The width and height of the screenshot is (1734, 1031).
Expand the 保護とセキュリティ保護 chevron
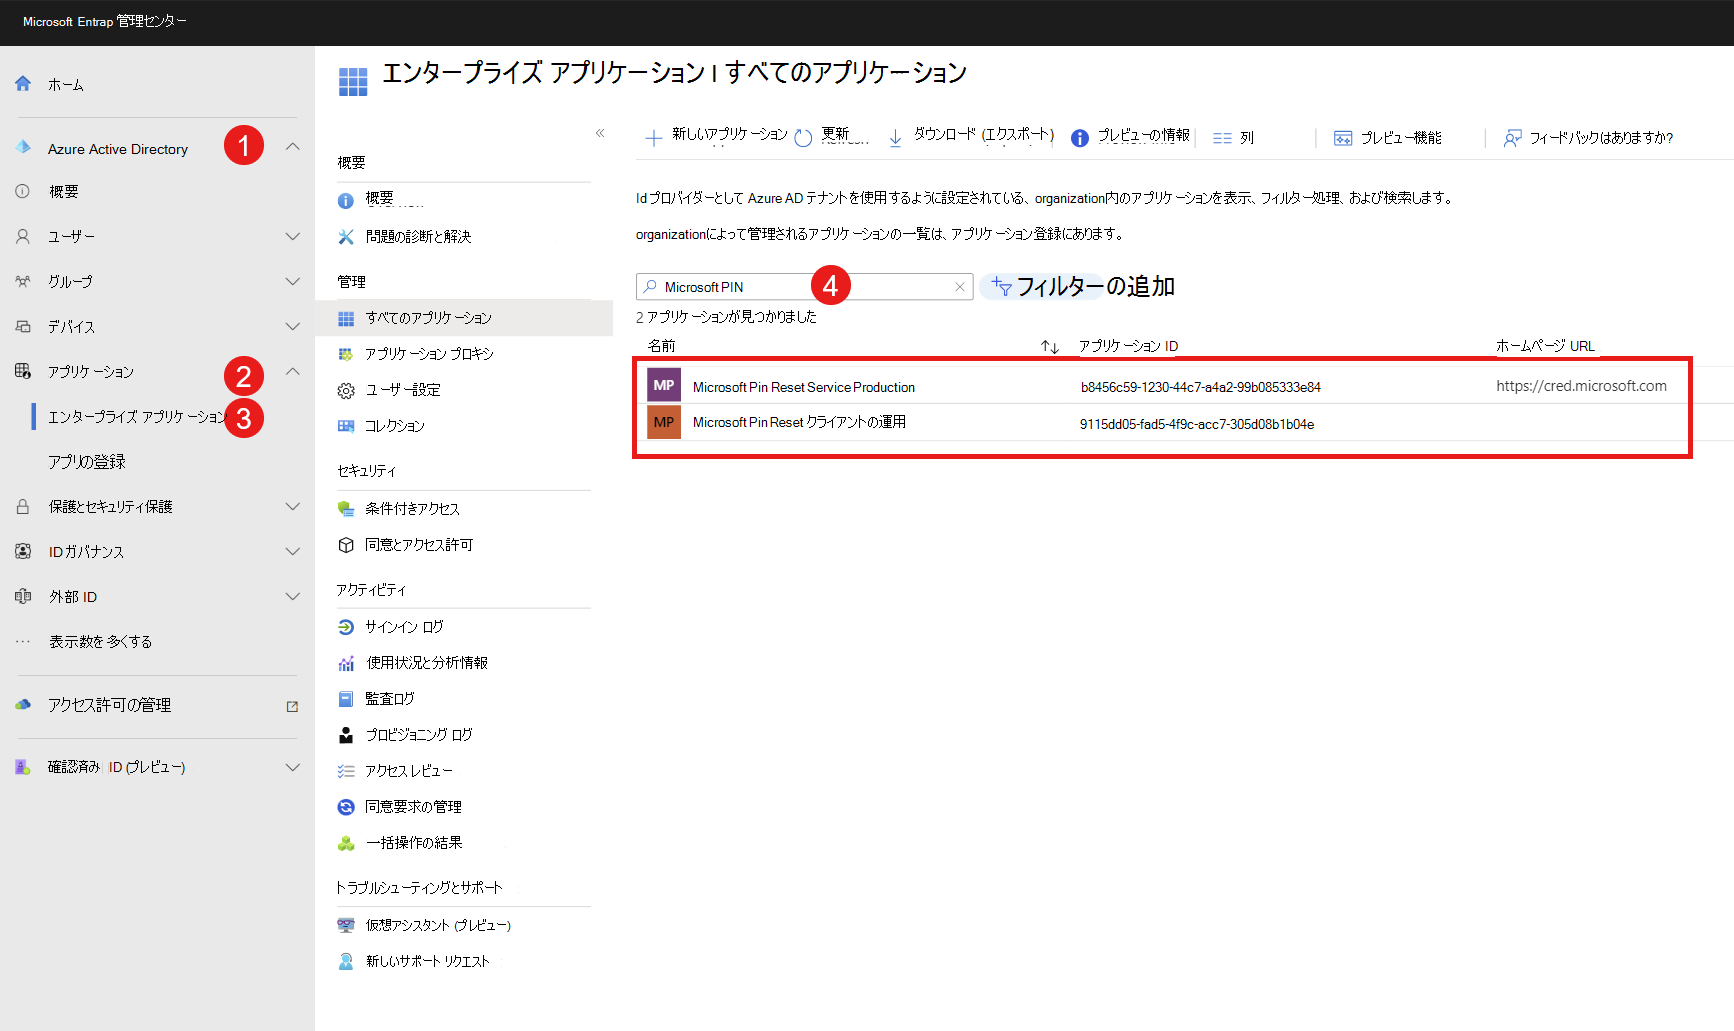tap(293, 507)
